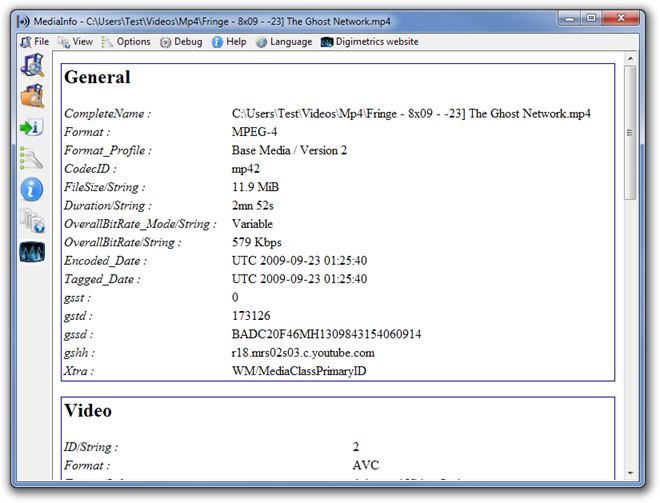Click the Digimetrics waveform icon in sidebar

tap(32, 252)
